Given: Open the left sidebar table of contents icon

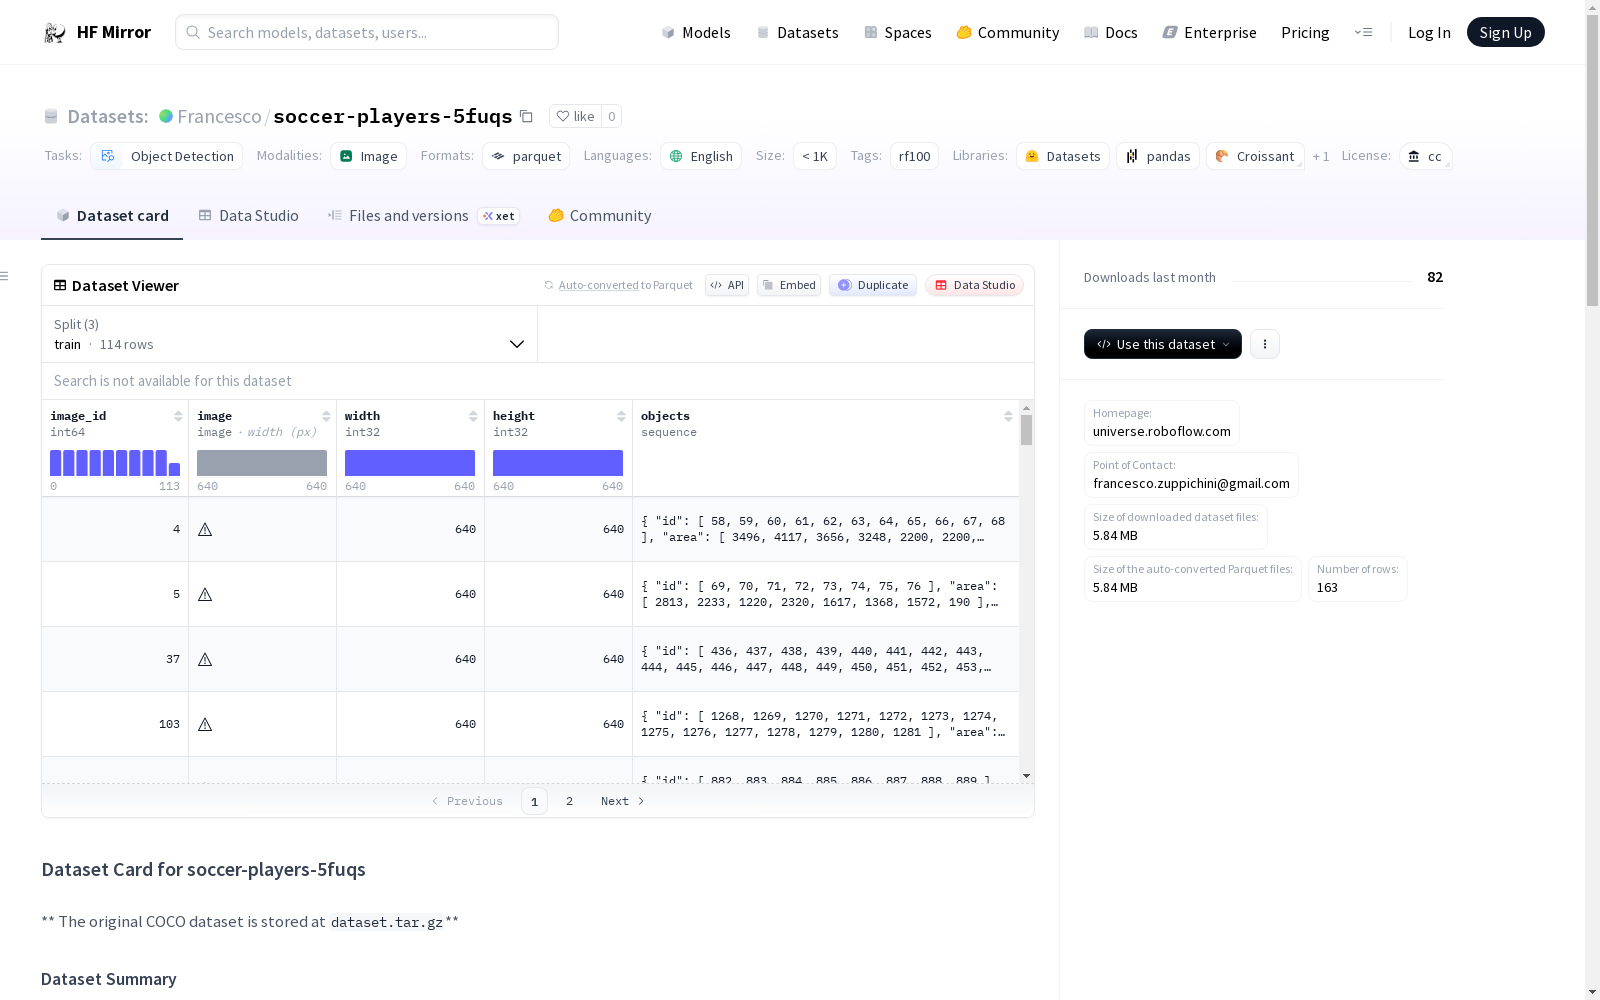Looking at the screenshot, I should pyautogui.click(x=5, y=276).
